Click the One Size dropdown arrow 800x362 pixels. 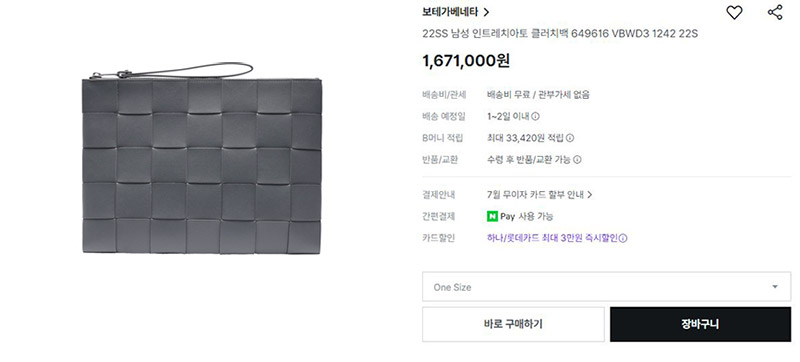tap(774, 287)
